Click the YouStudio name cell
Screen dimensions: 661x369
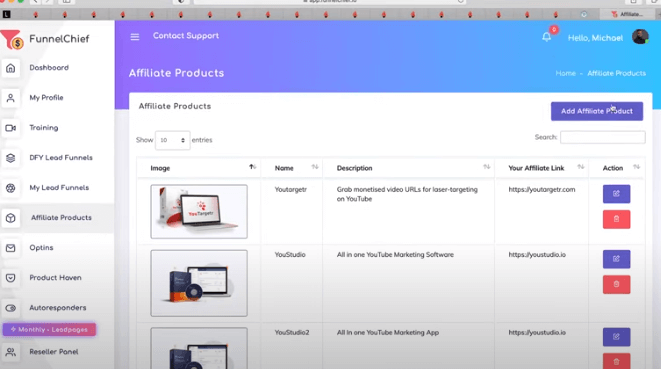pos(290,255)
